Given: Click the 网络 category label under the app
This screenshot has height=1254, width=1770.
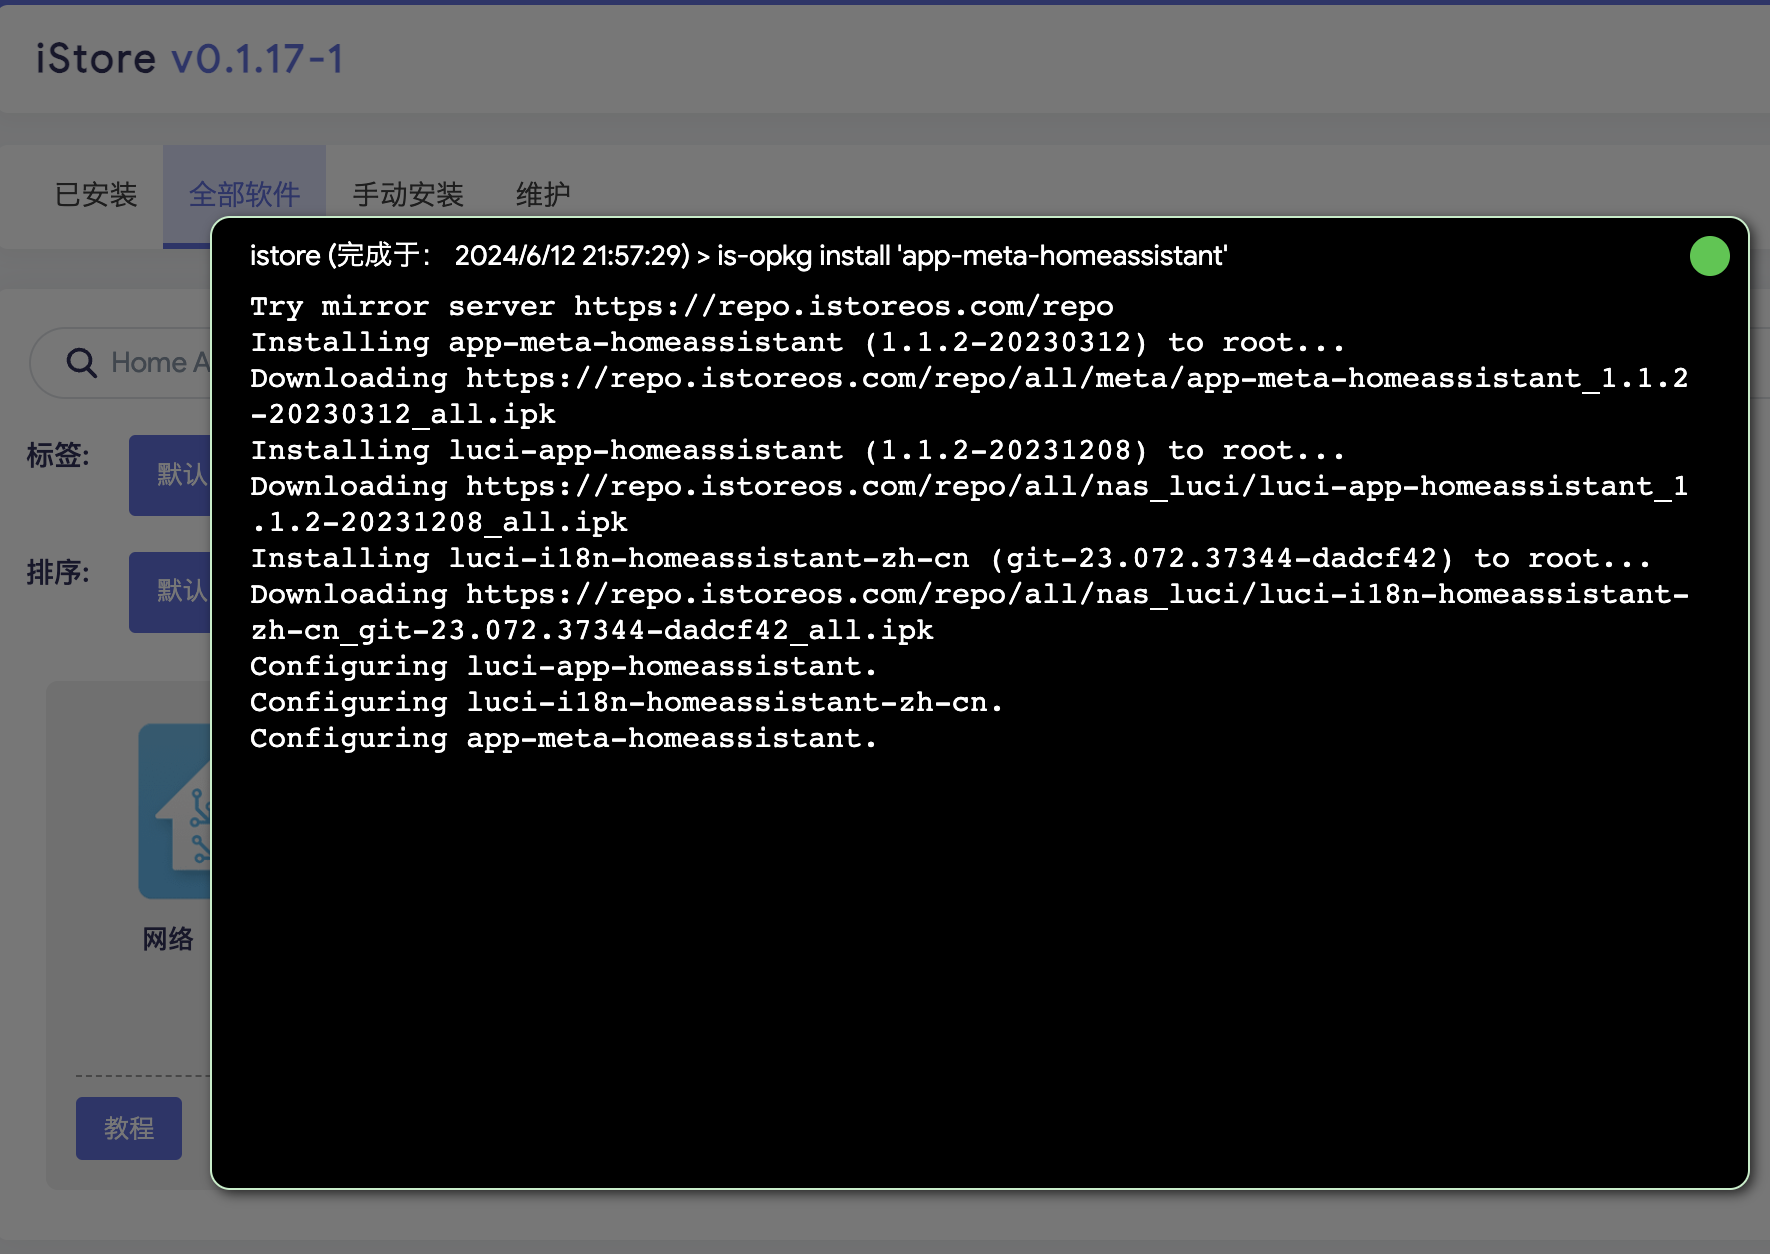Looking at the screenshot, I should (x=168, y=939).
